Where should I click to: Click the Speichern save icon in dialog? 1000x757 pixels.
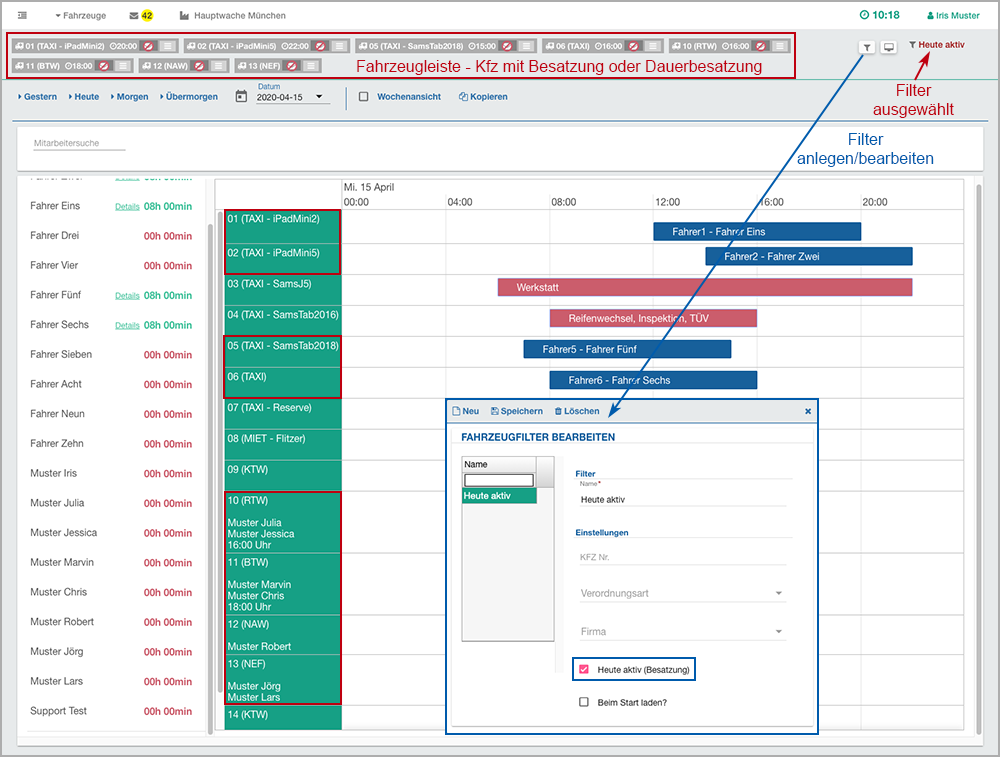tap(495, 411)
